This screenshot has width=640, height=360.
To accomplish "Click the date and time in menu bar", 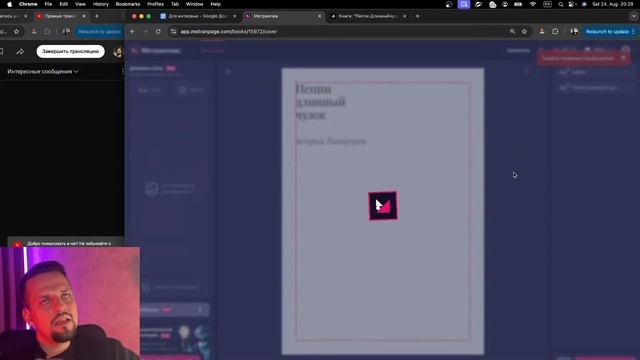I will click(612, 4).
